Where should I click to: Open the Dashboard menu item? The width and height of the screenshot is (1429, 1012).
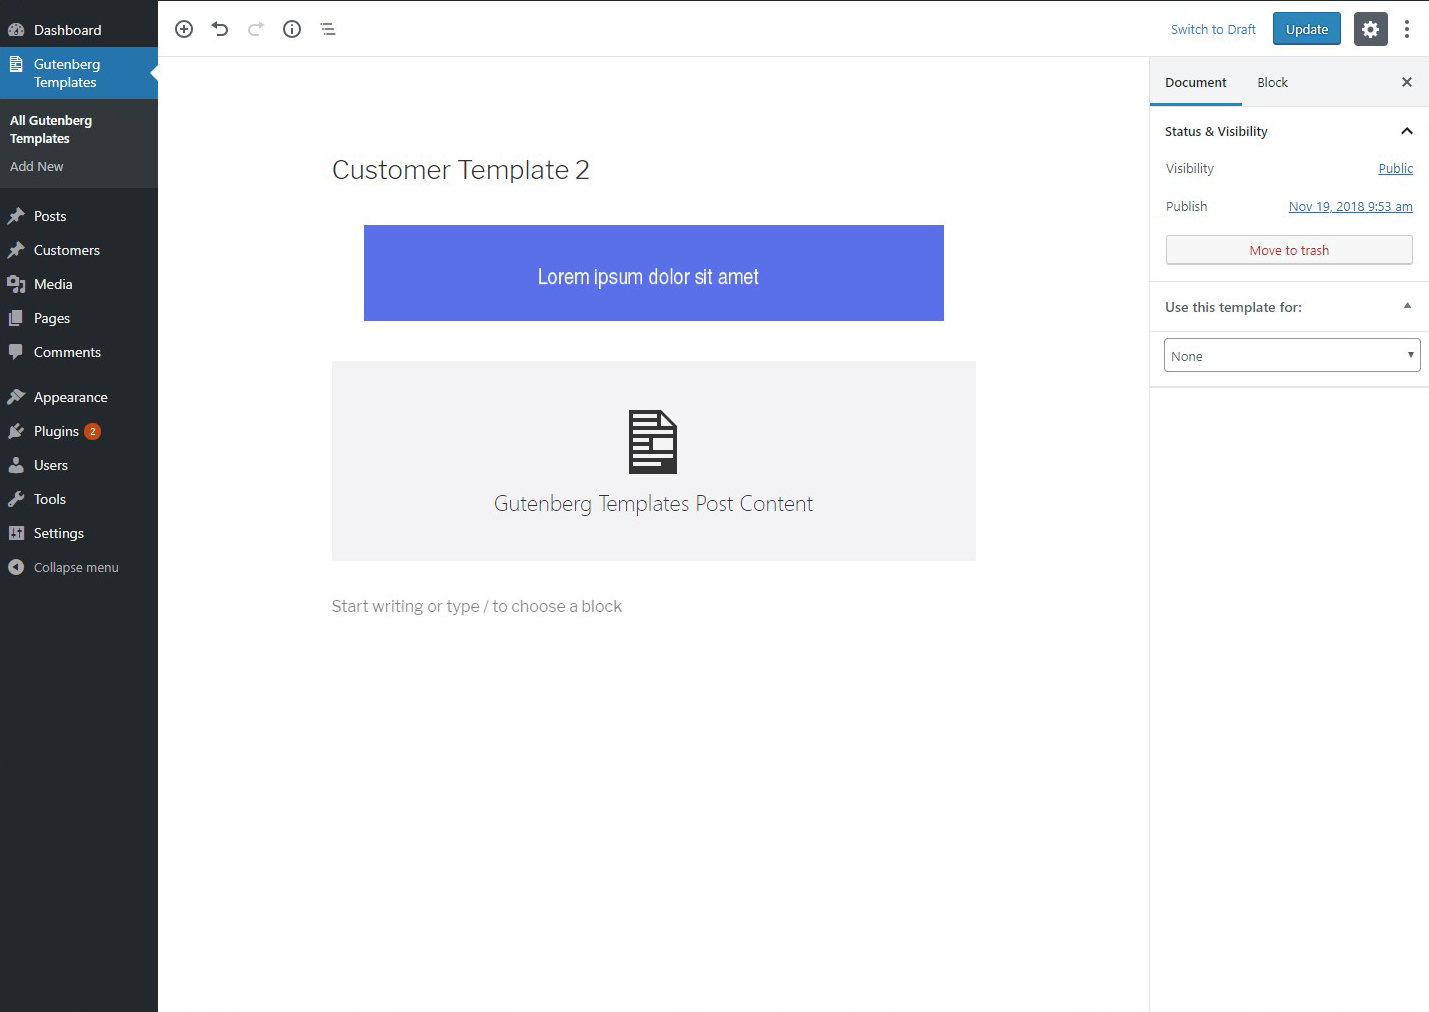point(79,30)
